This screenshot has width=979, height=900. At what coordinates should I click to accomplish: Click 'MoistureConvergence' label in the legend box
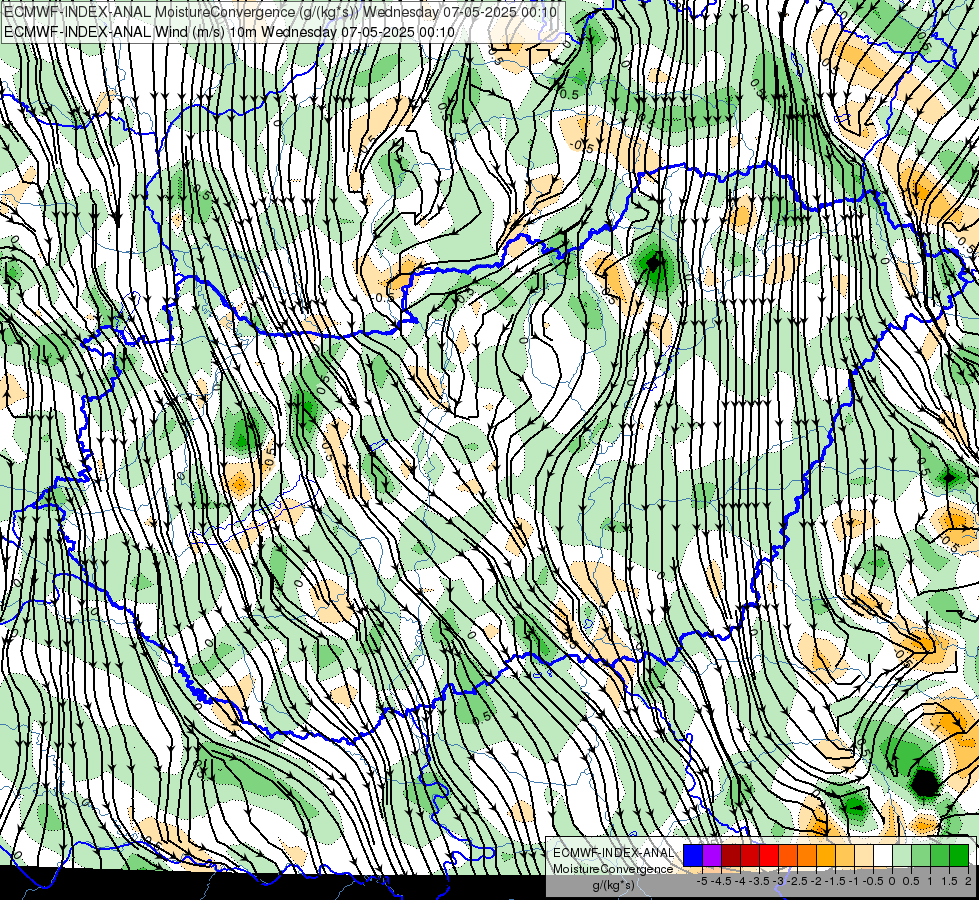click(x=613, y=869)
